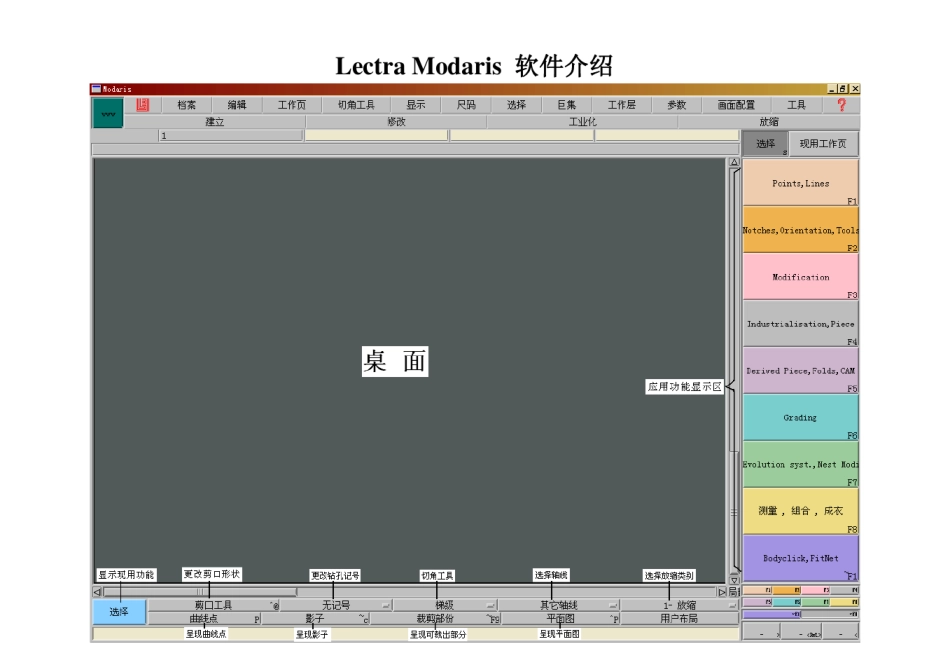The image size is (950, 672).
Task: Click the first beige field after the 1 field
Action: 376,136
